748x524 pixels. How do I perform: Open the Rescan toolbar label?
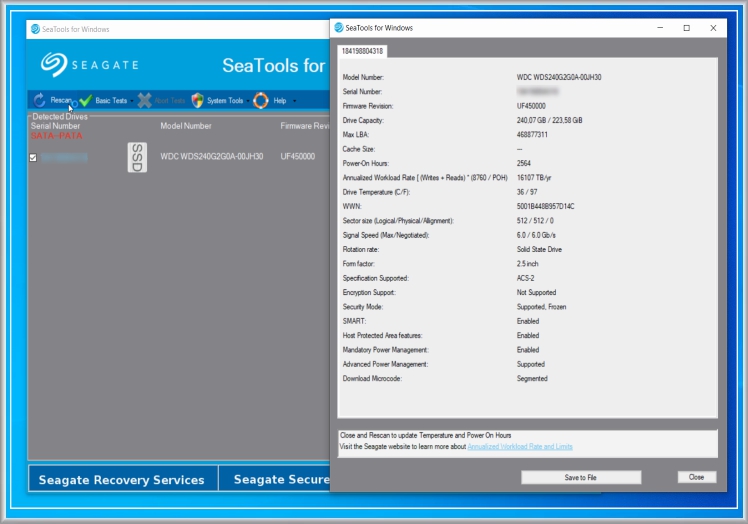click(61, 100)
